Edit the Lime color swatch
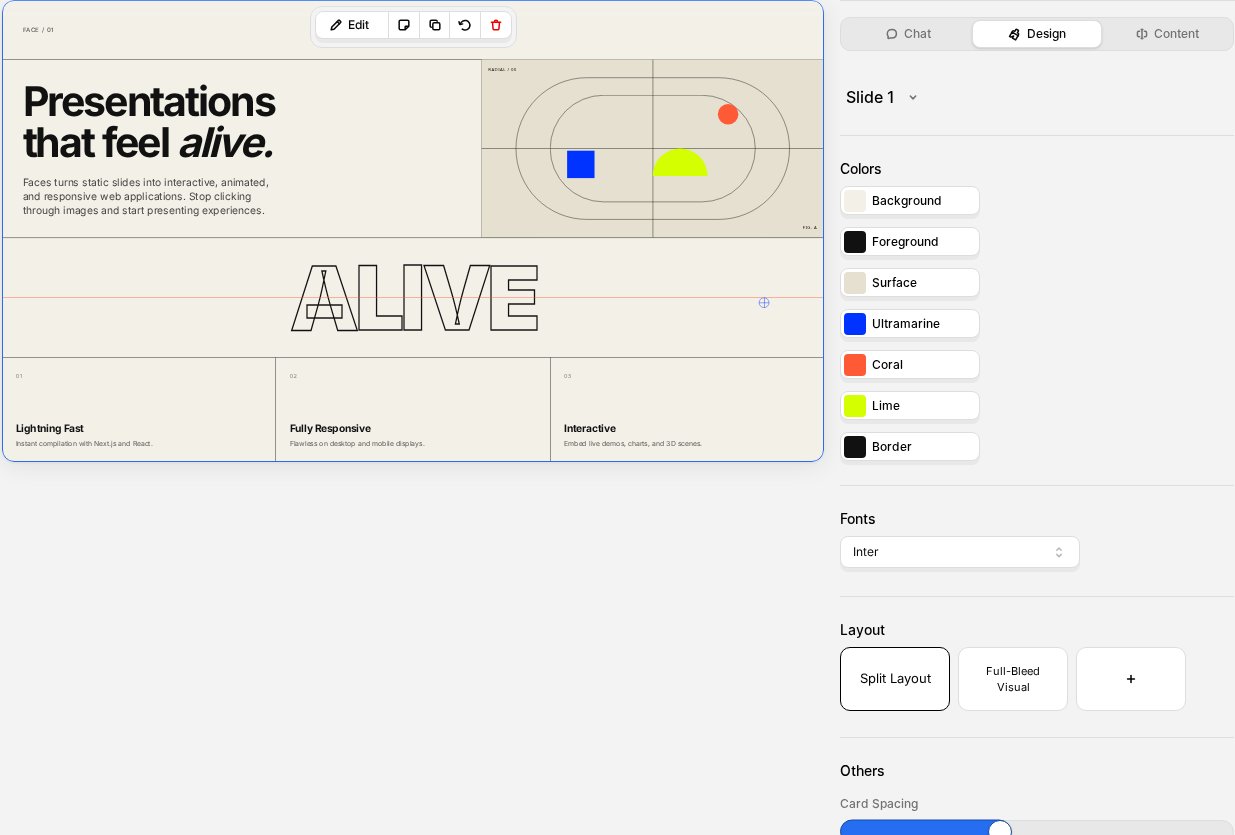The width and height of the screenshot is (1235, 835). (x=910, y=406)
